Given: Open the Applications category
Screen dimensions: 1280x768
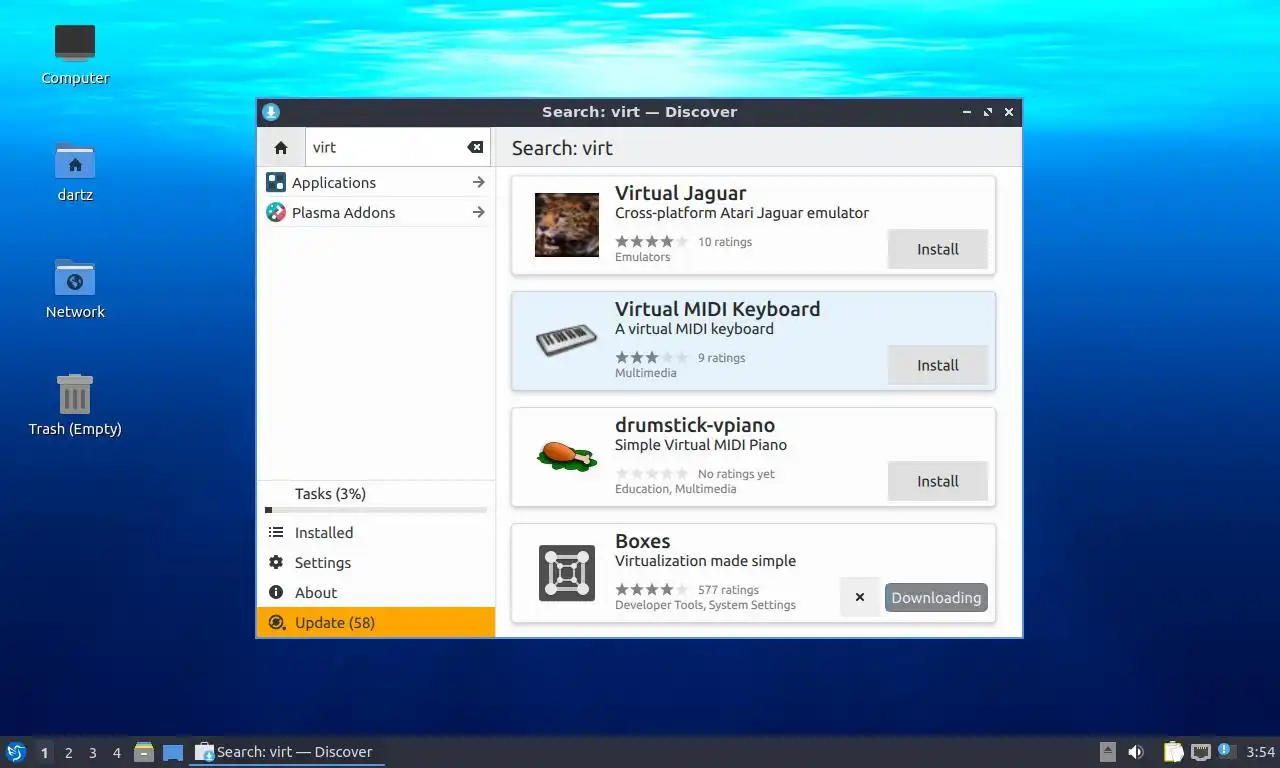Looking at the screenshot, I should pos(376,182).
